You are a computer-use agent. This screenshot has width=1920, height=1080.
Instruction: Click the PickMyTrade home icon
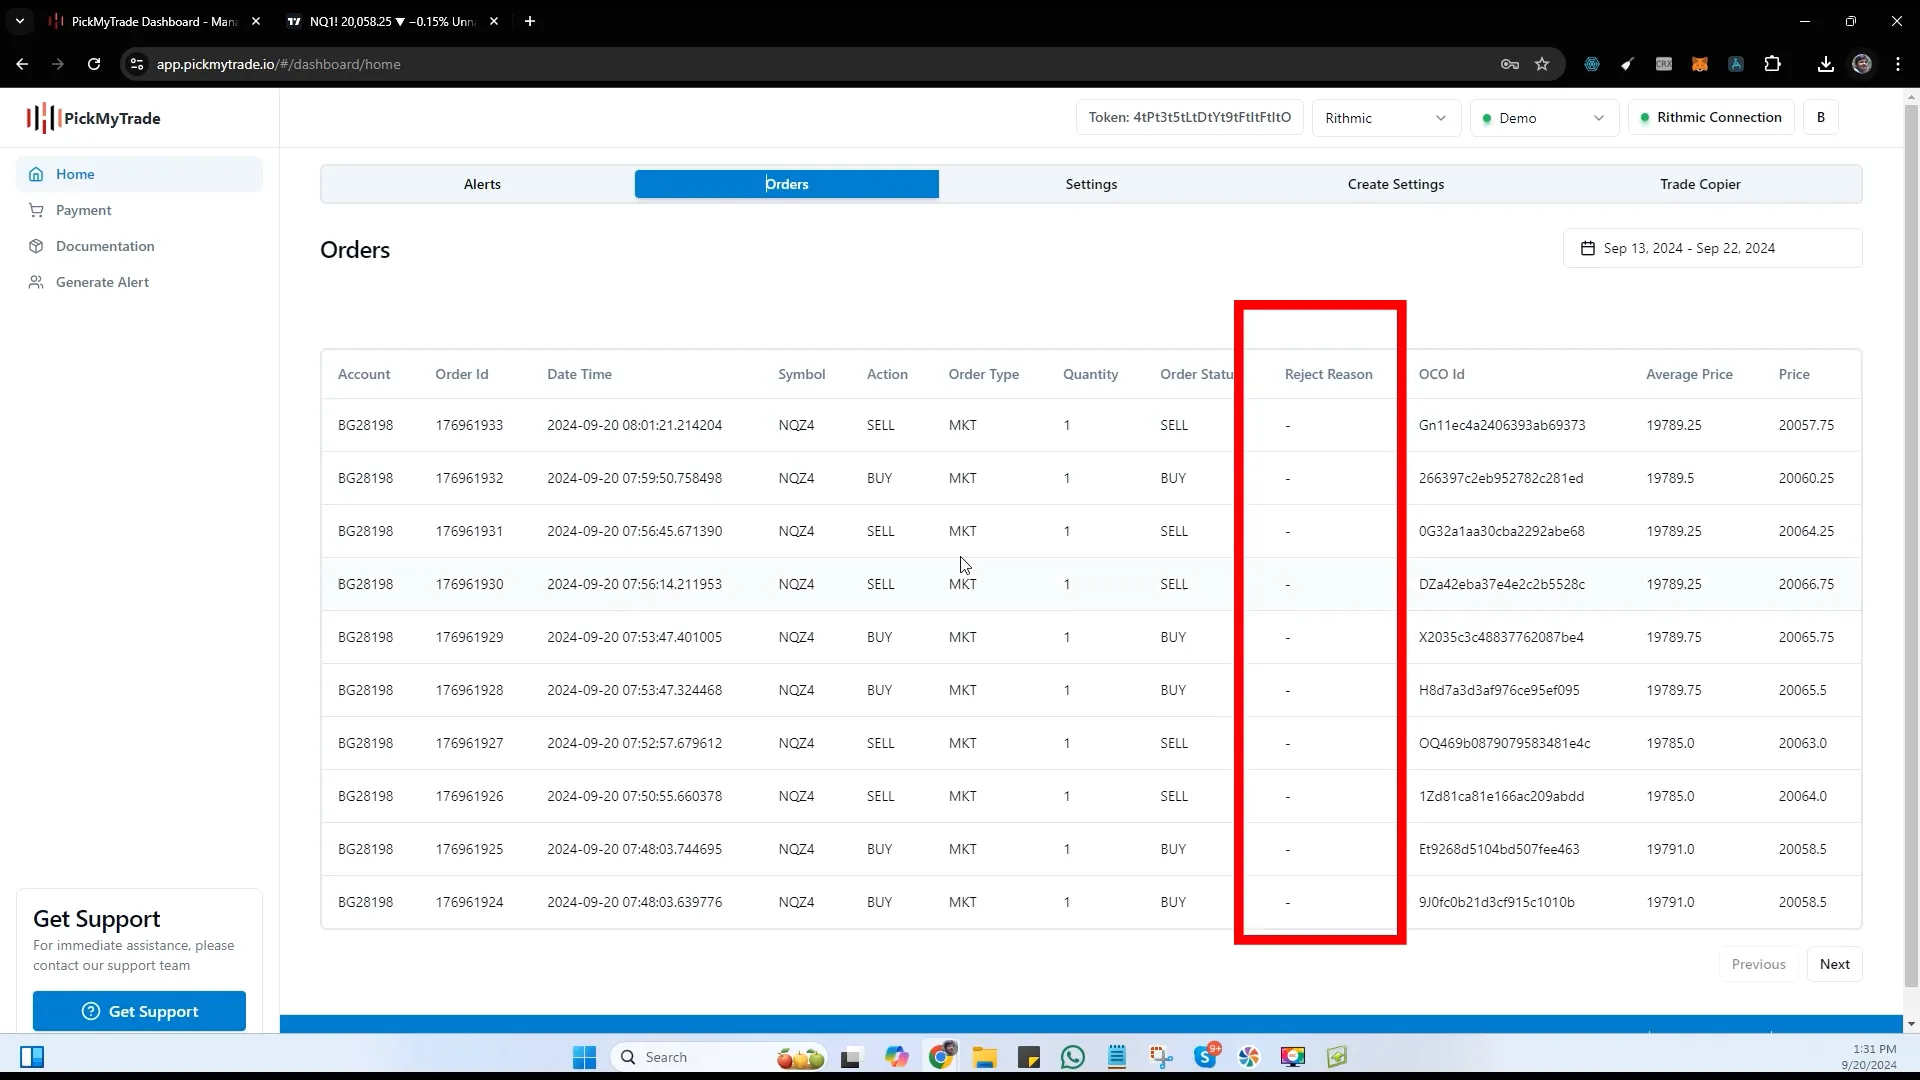pyautogui.click(x=36, y=173)
